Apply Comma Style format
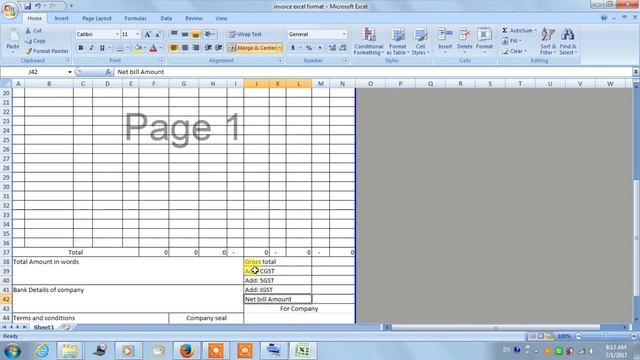Screen dimensions: 640x360 click(x=320, y=48)
